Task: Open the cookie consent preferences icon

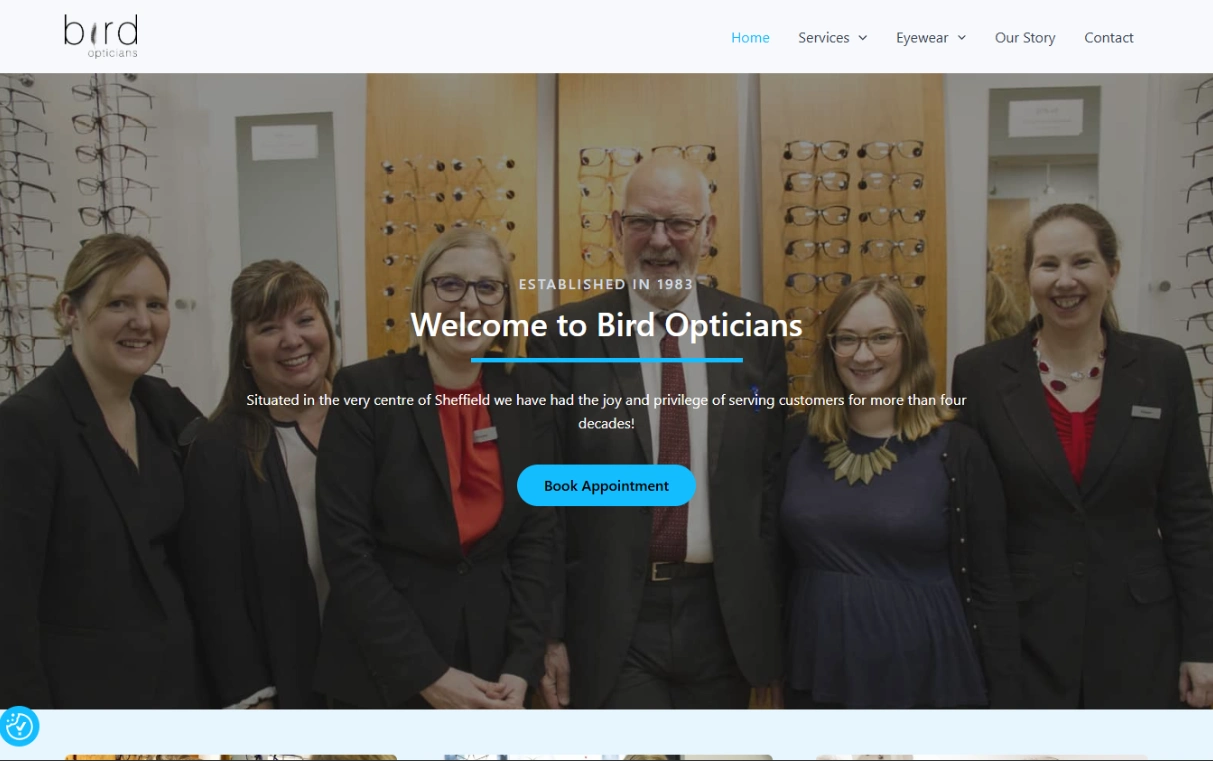Action: click(19, 726)
